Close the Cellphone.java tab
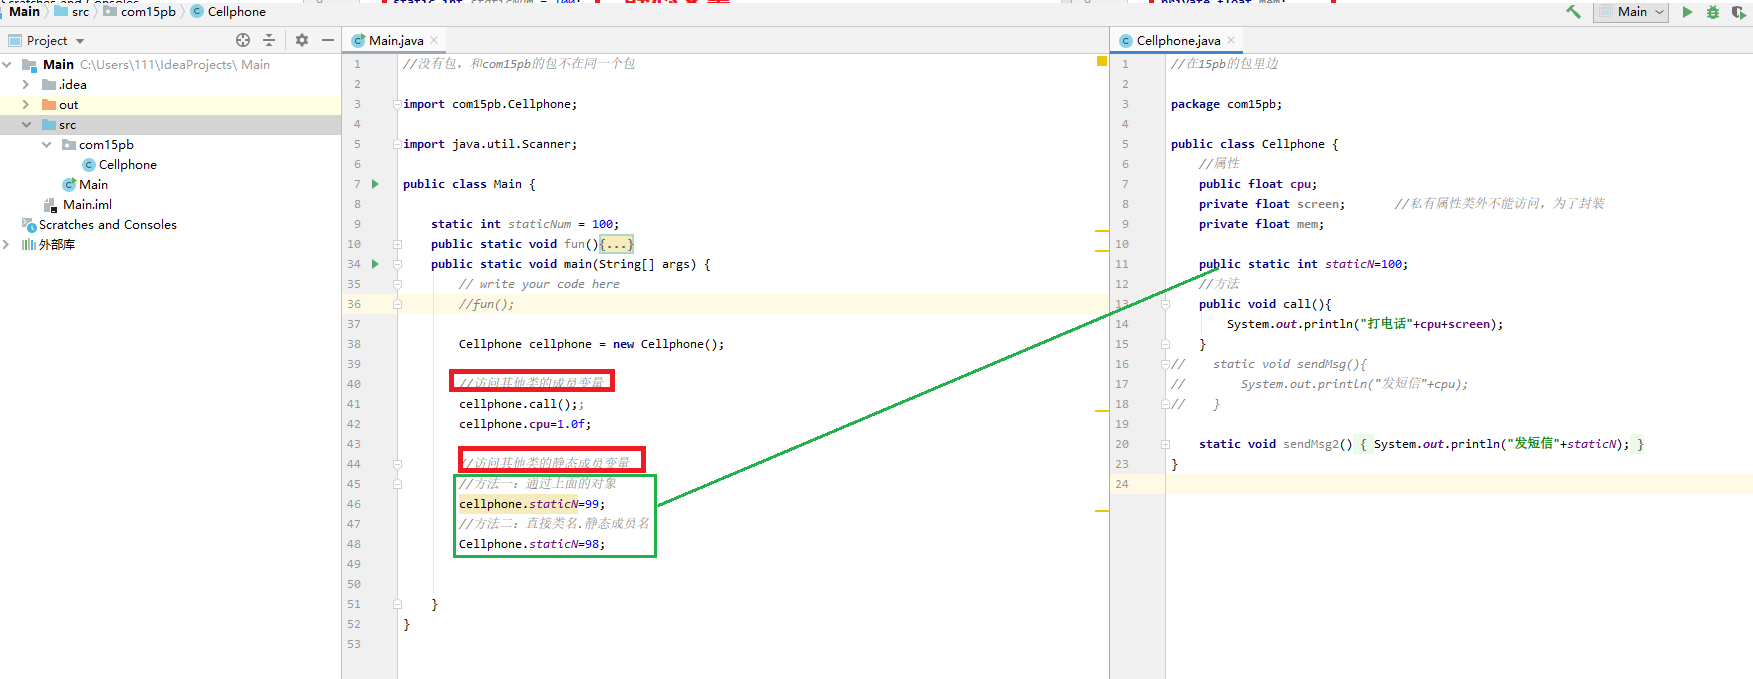 click(1231, 41)
